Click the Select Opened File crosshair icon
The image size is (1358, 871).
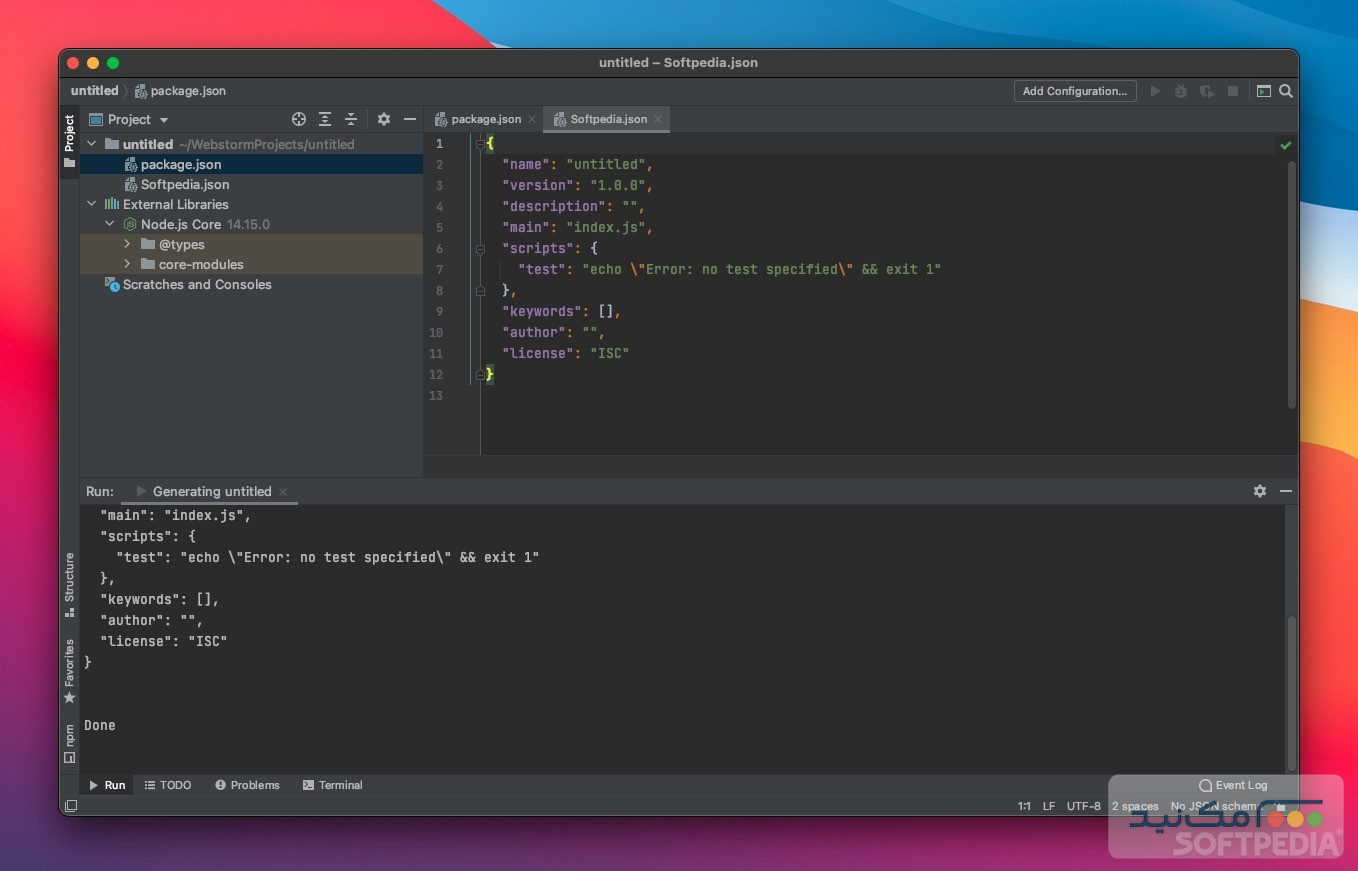click(299, 119)
